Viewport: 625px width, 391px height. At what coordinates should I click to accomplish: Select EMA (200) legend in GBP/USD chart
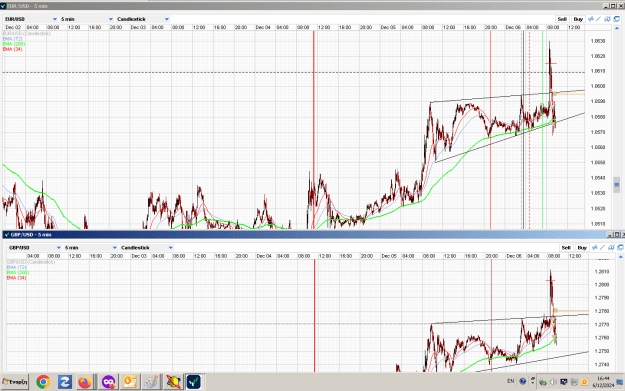point(18,272)
